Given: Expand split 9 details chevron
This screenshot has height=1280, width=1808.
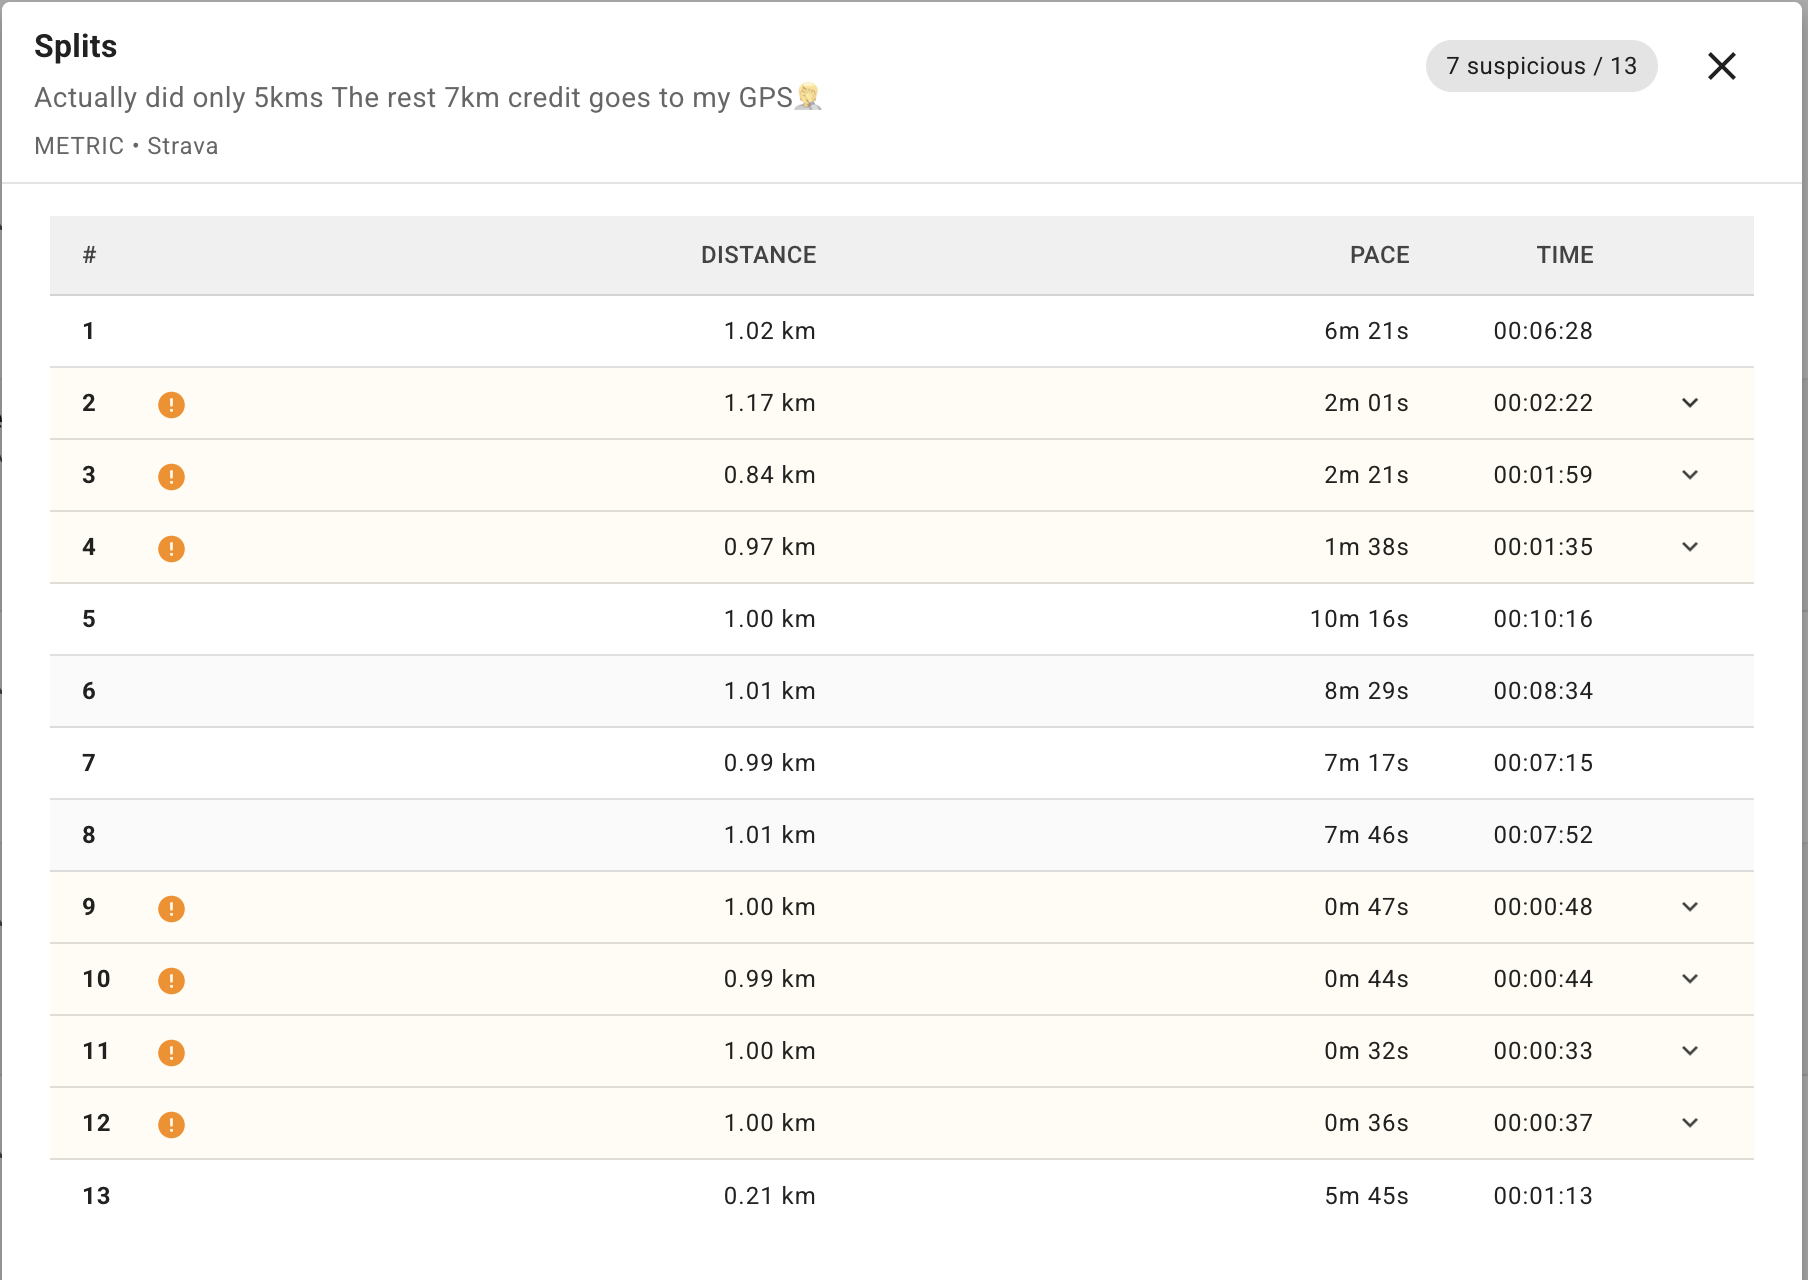Looking at the screenshot, I should tap(1690, 907).
